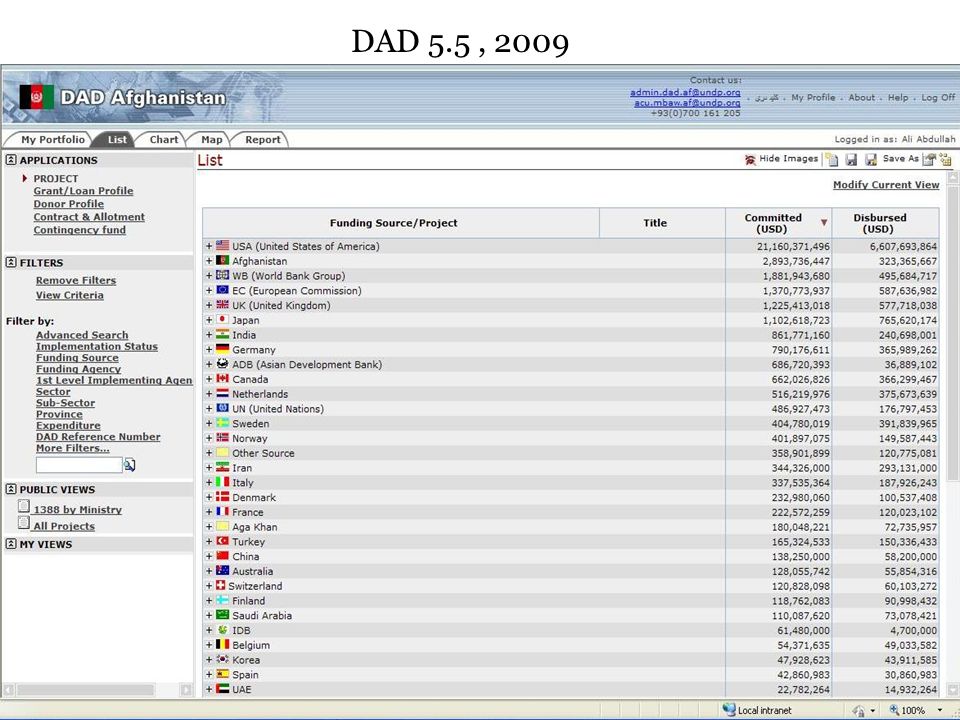Expand the Saudi Arabia row

[209, 615]
